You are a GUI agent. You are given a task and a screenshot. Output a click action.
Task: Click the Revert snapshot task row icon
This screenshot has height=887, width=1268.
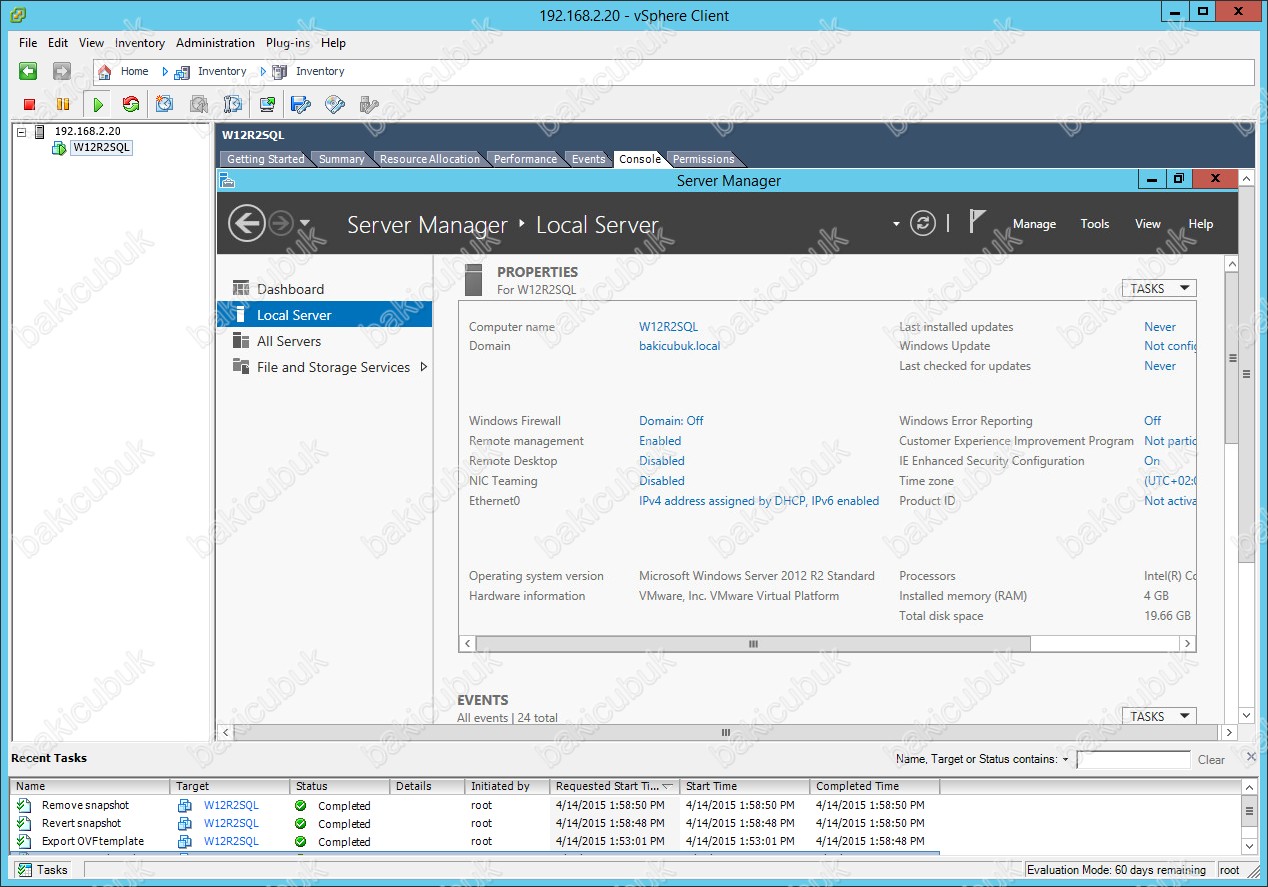(x=24, y=823)
